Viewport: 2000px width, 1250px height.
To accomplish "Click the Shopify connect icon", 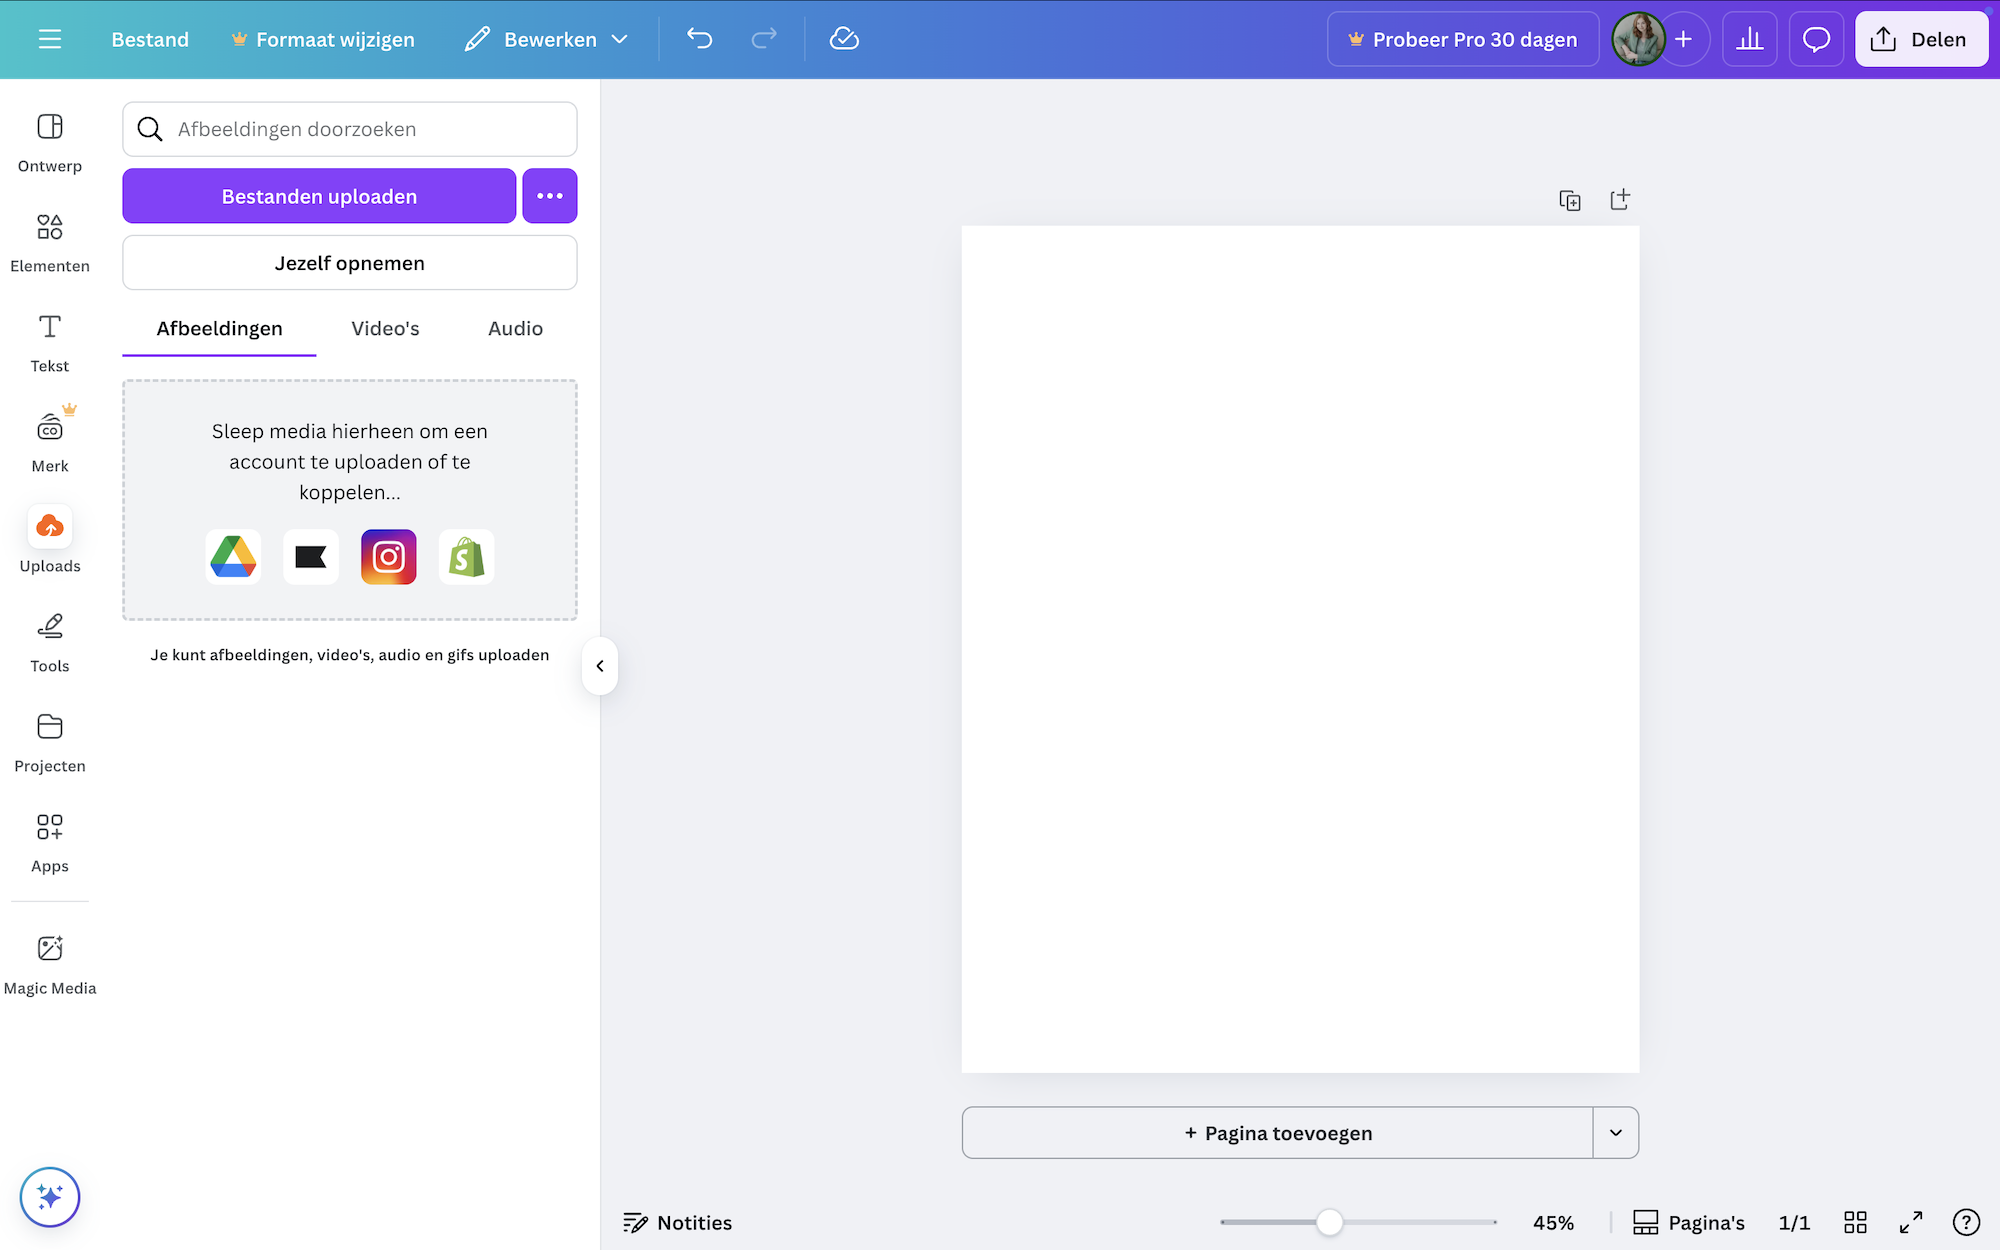I will 466,557.
